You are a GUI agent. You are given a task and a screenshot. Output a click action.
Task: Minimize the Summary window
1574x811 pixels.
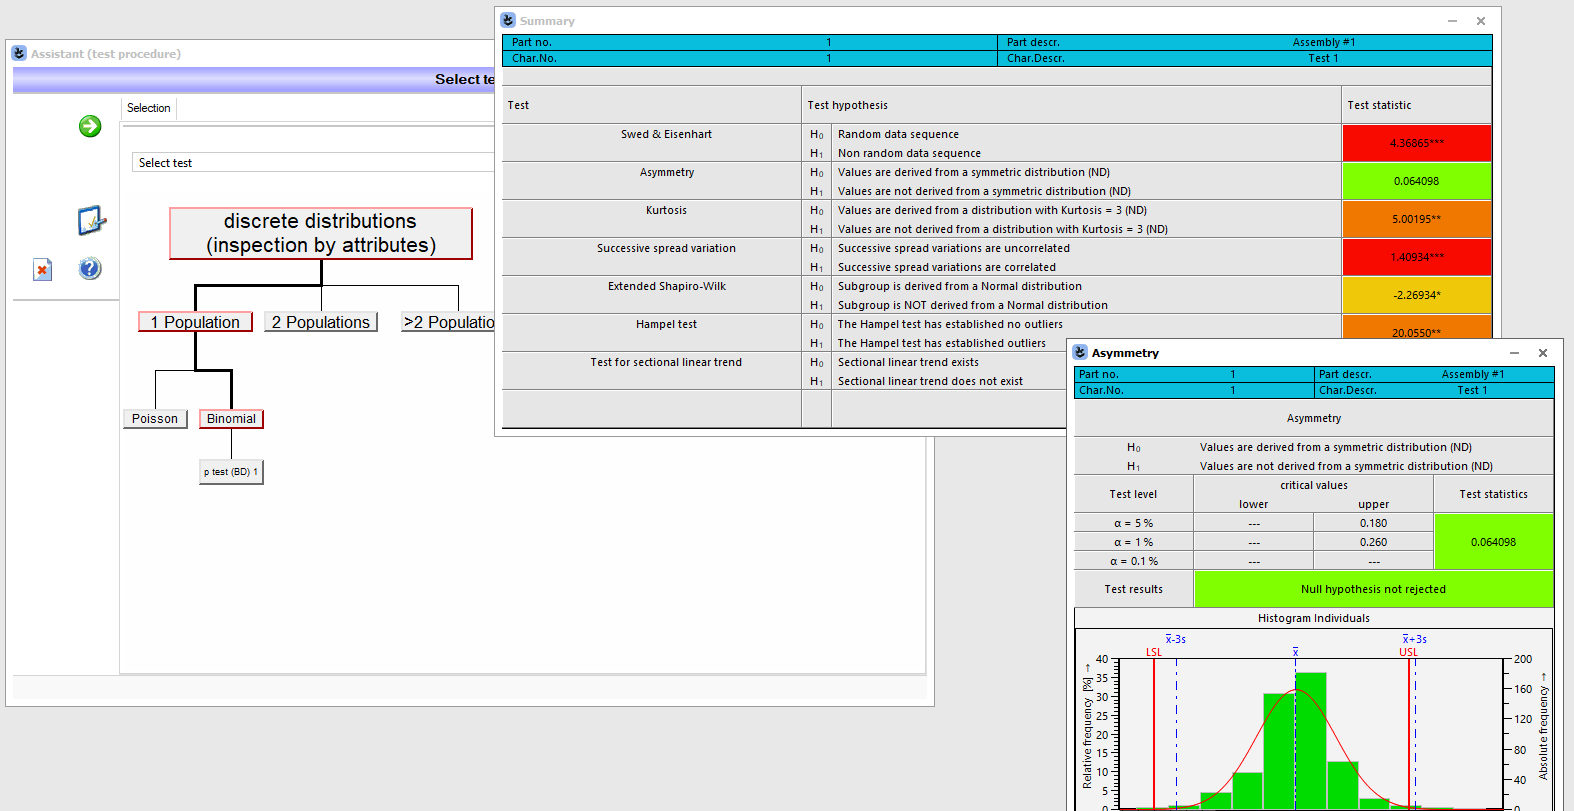(x=1452, y=21)
